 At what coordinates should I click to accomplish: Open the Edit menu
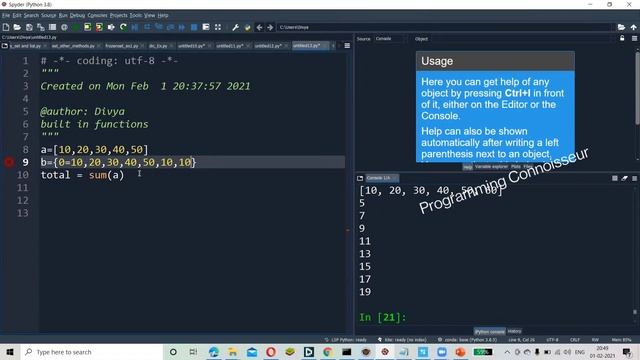[17, 15]
